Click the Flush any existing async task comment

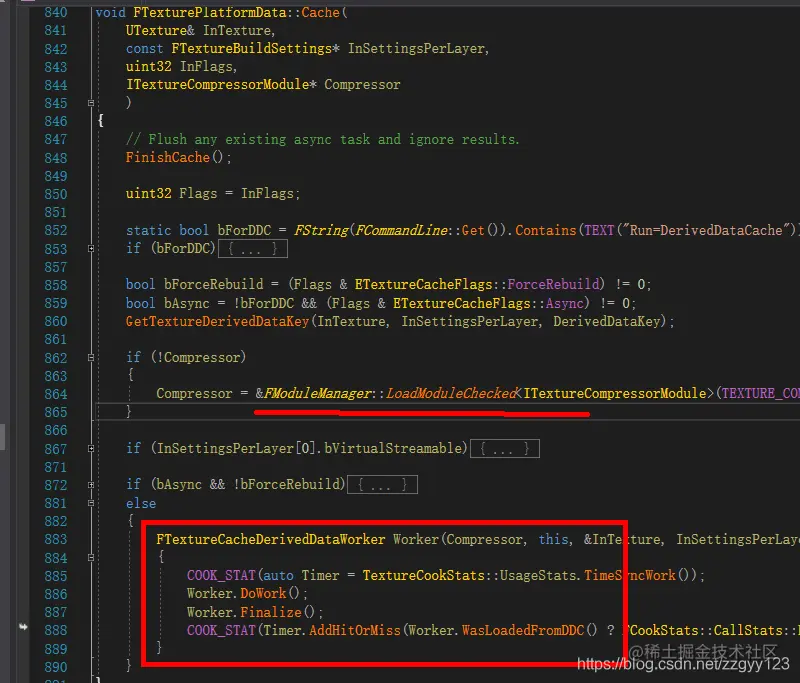coord(322,139)
